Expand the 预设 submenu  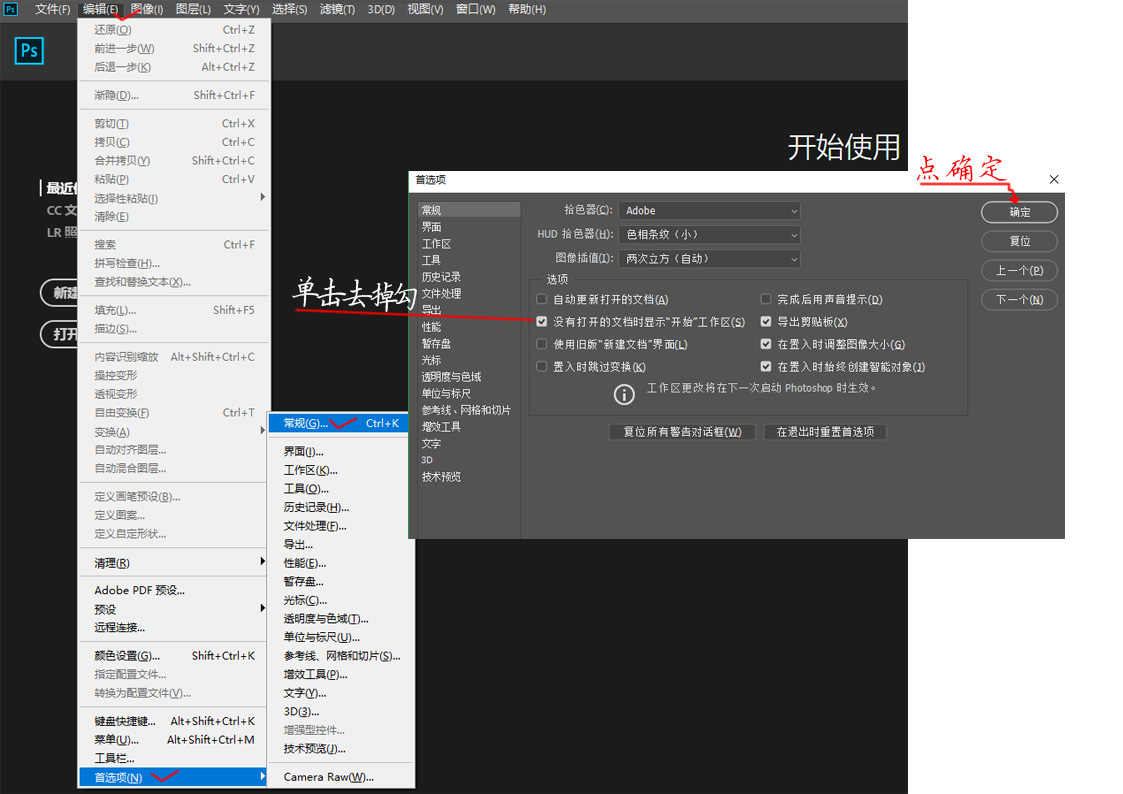(x=174, y=609)
